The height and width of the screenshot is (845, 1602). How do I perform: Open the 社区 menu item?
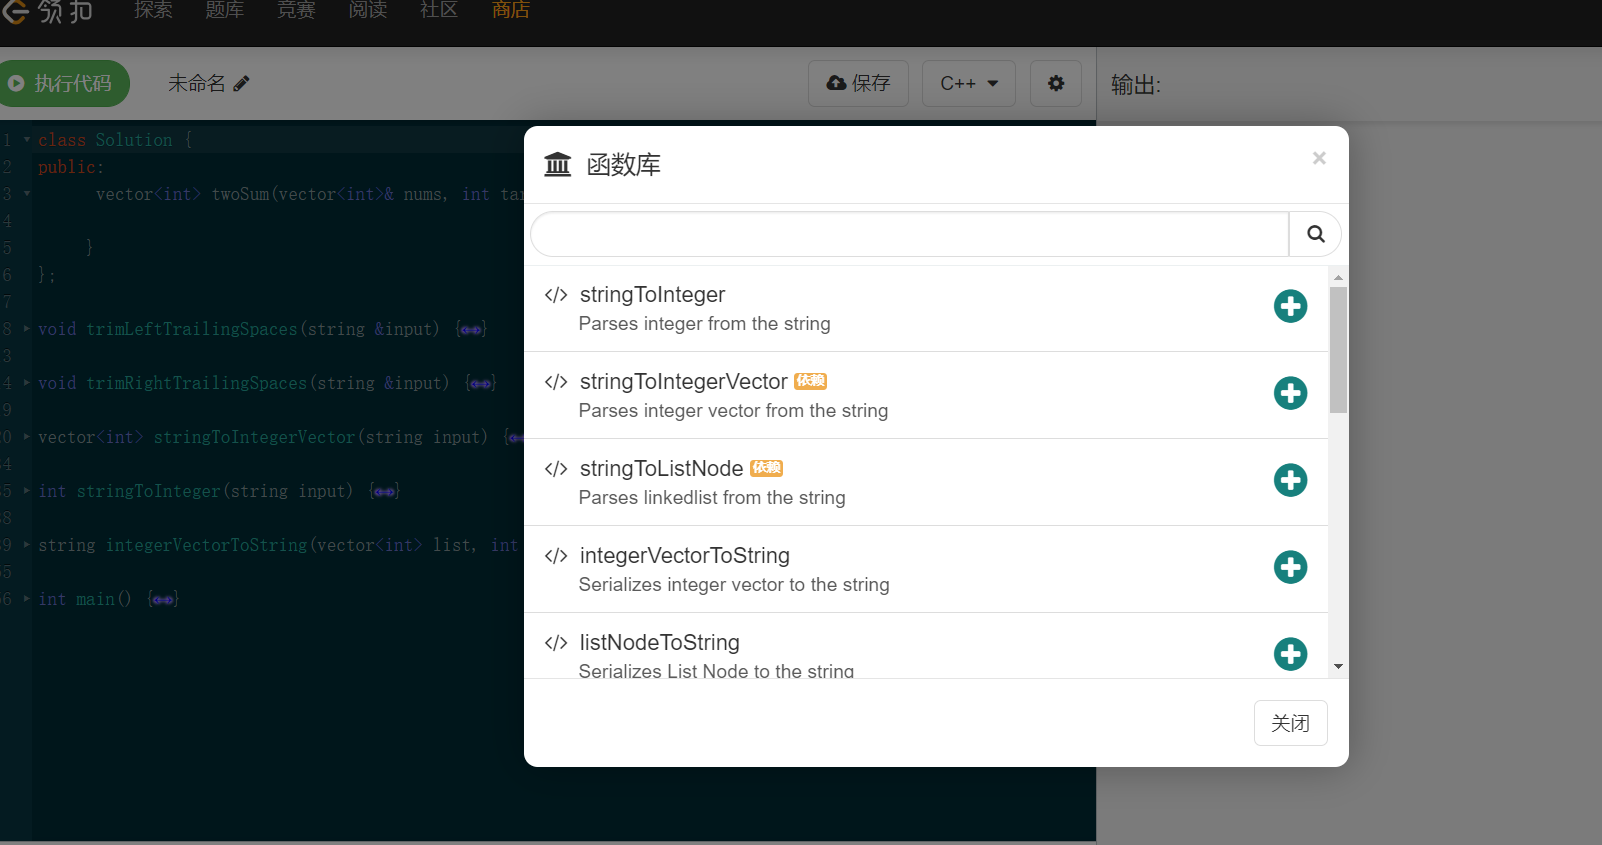pyautogui.click(x=439, y=10)
